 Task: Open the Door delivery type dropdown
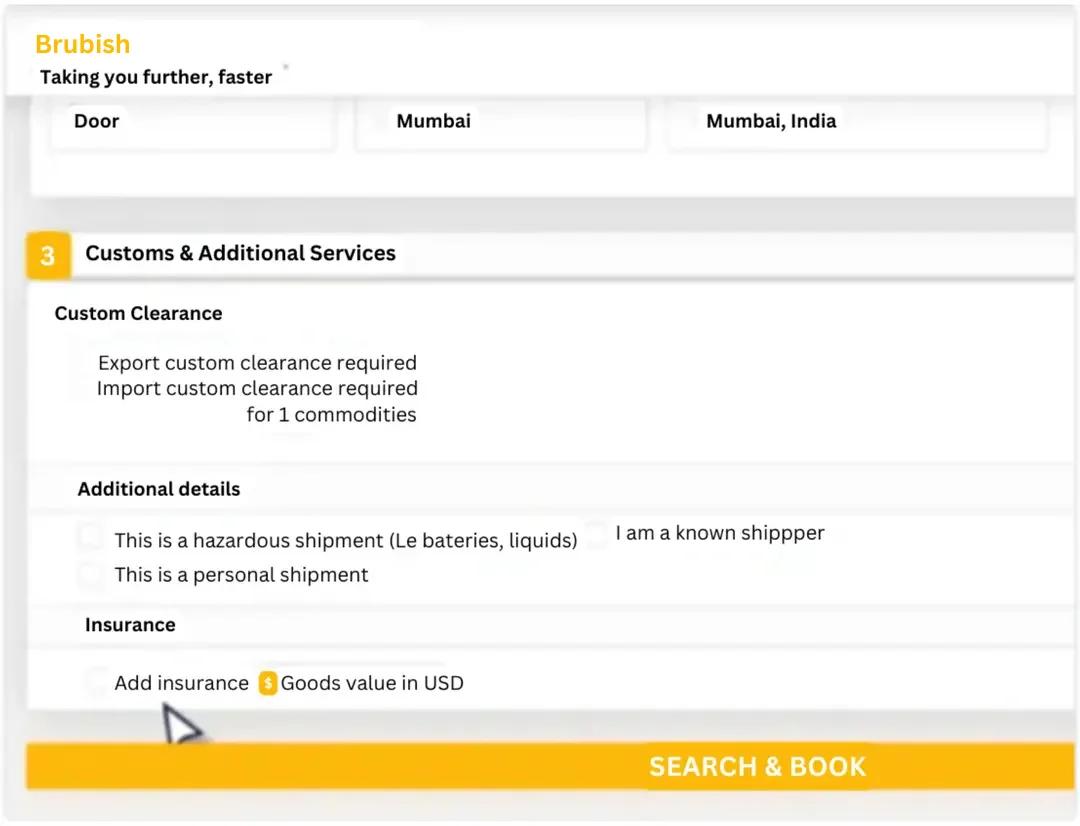pos(192,123)
